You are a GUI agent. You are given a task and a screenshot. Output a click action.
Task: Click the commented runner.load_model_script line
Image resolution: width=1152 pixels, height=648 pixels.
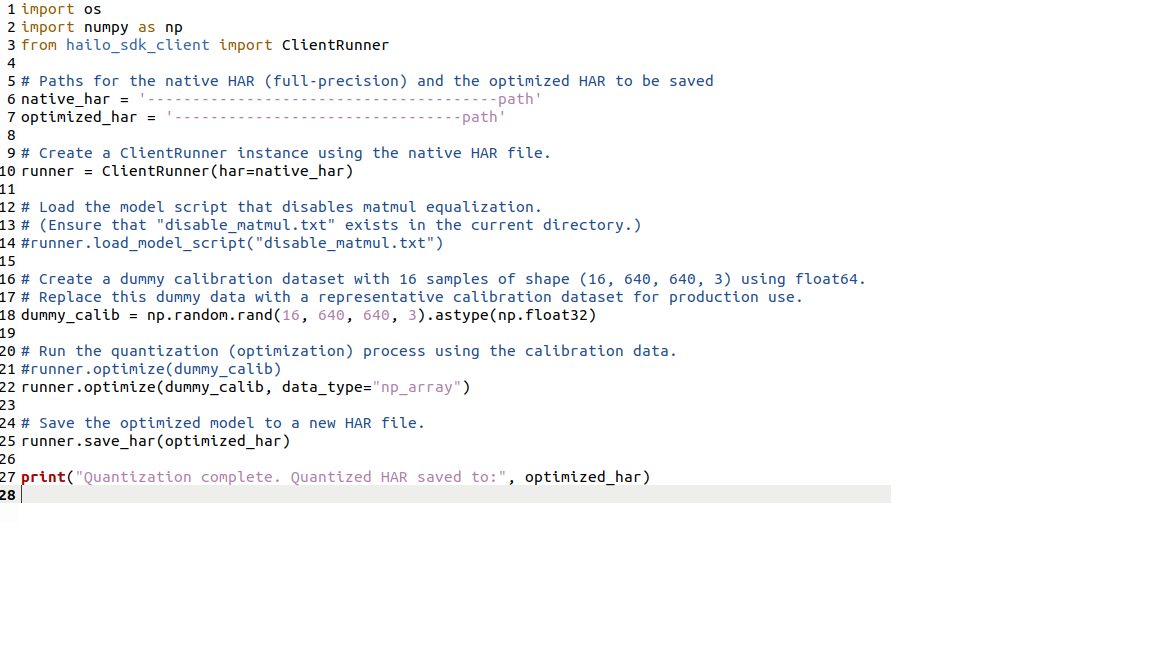(232, 243)
